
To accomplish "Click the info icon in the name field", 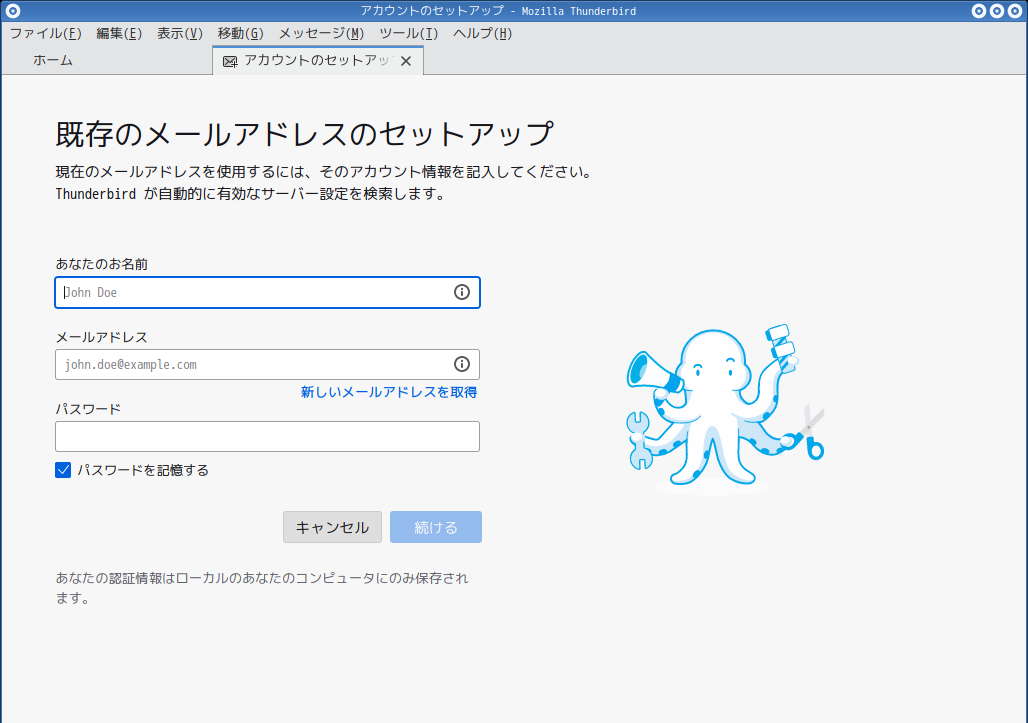I will (x=462, y=292).
